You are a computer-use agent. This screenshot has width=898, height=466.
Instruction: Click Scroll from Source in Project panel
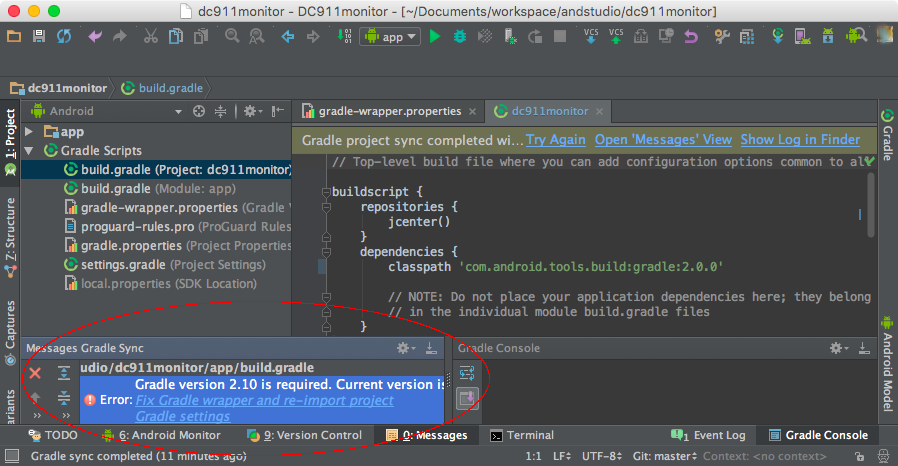click(199, 111)
